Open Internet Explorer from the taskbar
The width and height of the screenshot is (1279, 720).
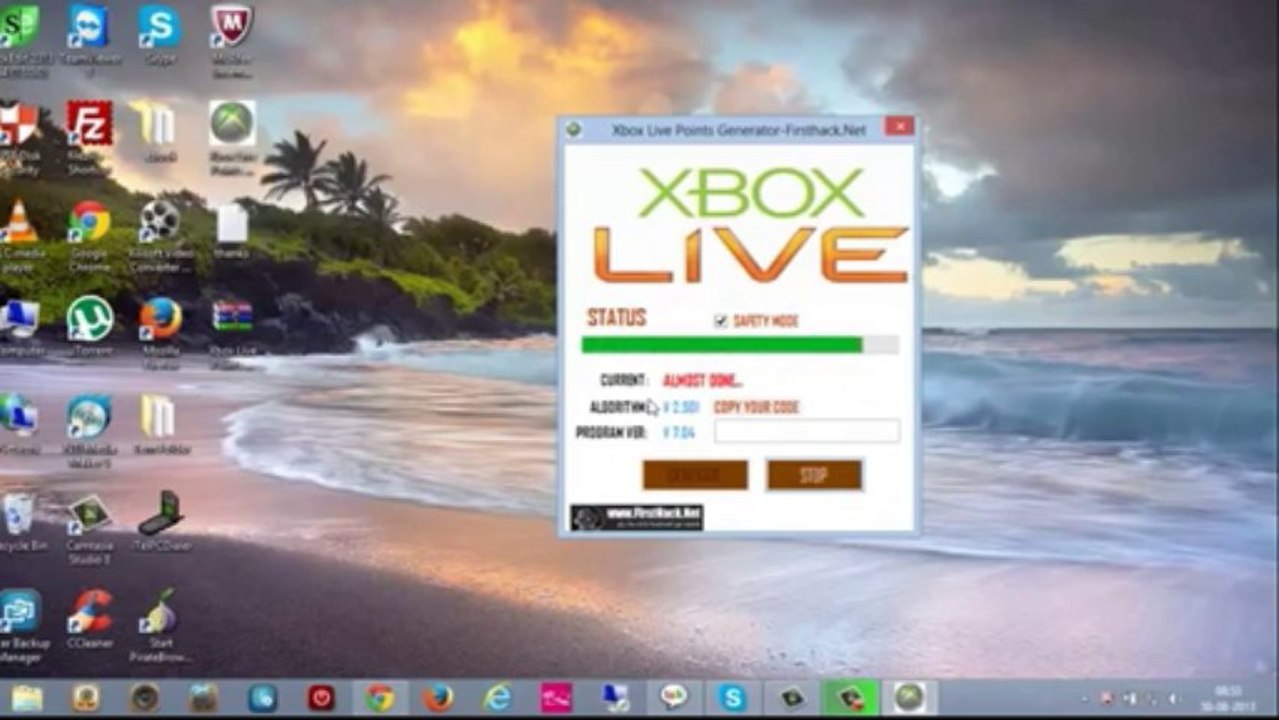497,697
